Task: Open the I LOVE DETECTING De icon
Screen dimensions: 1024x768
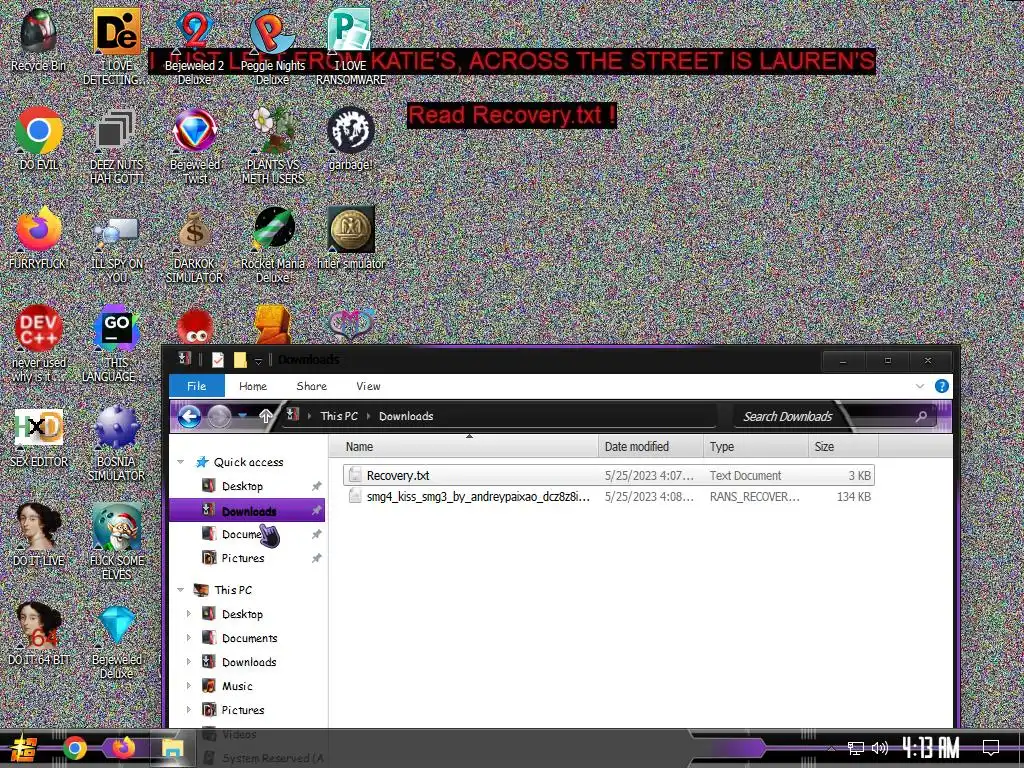Action: point(116,46)
